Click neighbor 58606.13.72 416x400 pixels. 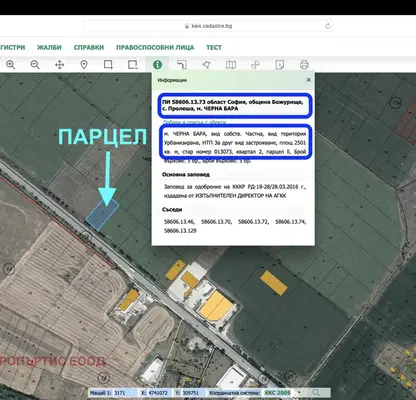253,222
